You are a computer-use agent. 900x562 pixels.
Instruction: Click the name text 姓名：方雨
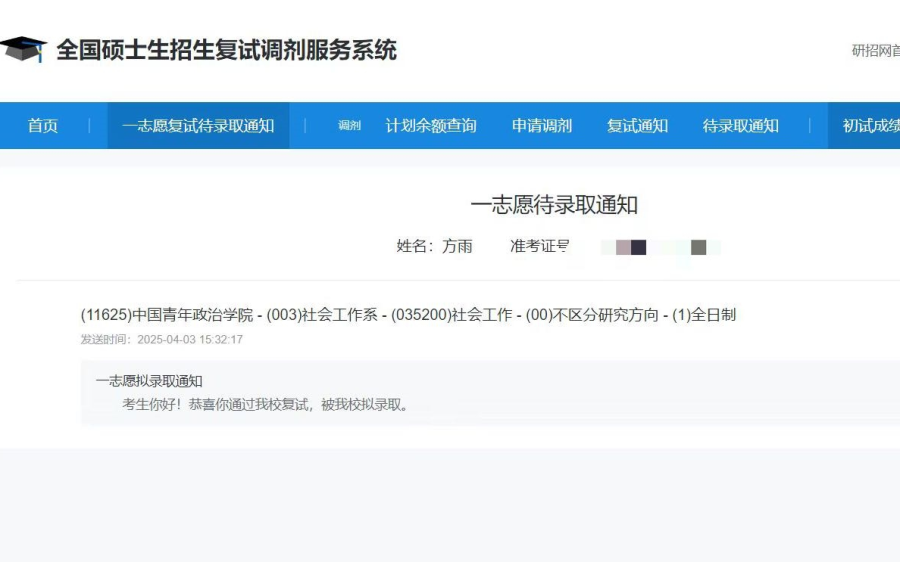click(x=435, y=246)
